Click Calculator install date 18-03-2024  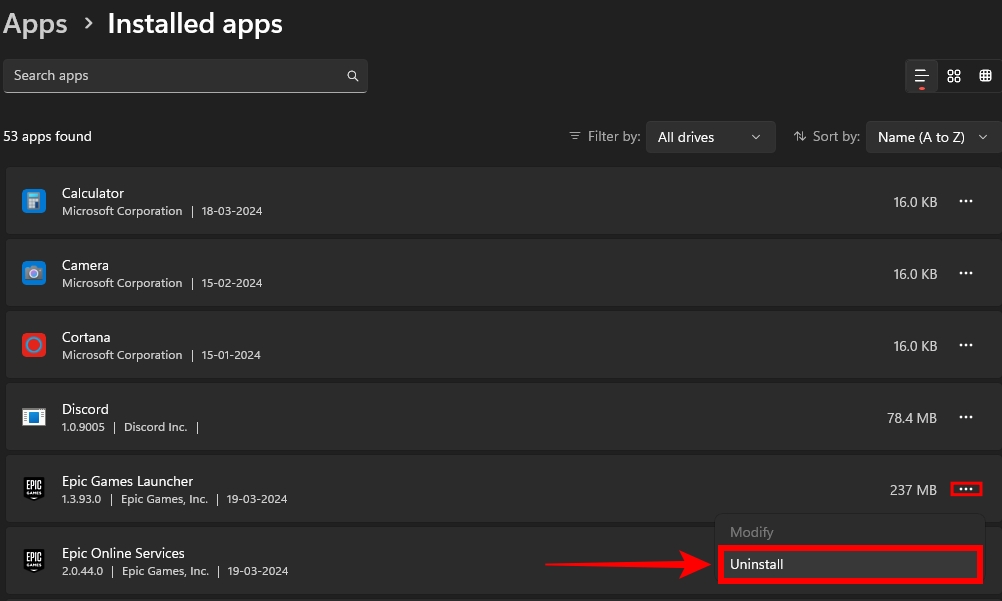pos(231,211)
